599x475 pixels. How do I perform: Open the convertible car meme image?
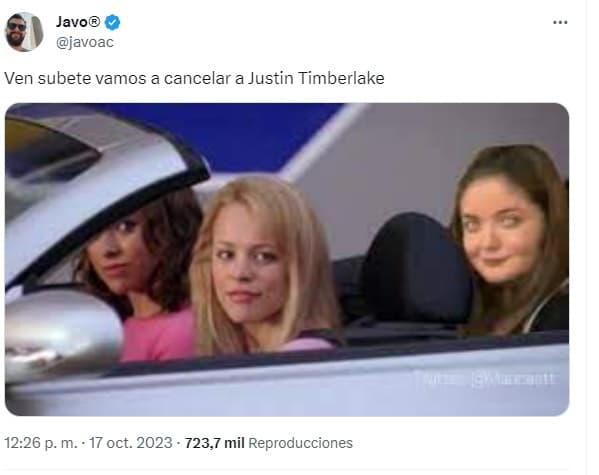pyautogui.click(x=287, y=259)
